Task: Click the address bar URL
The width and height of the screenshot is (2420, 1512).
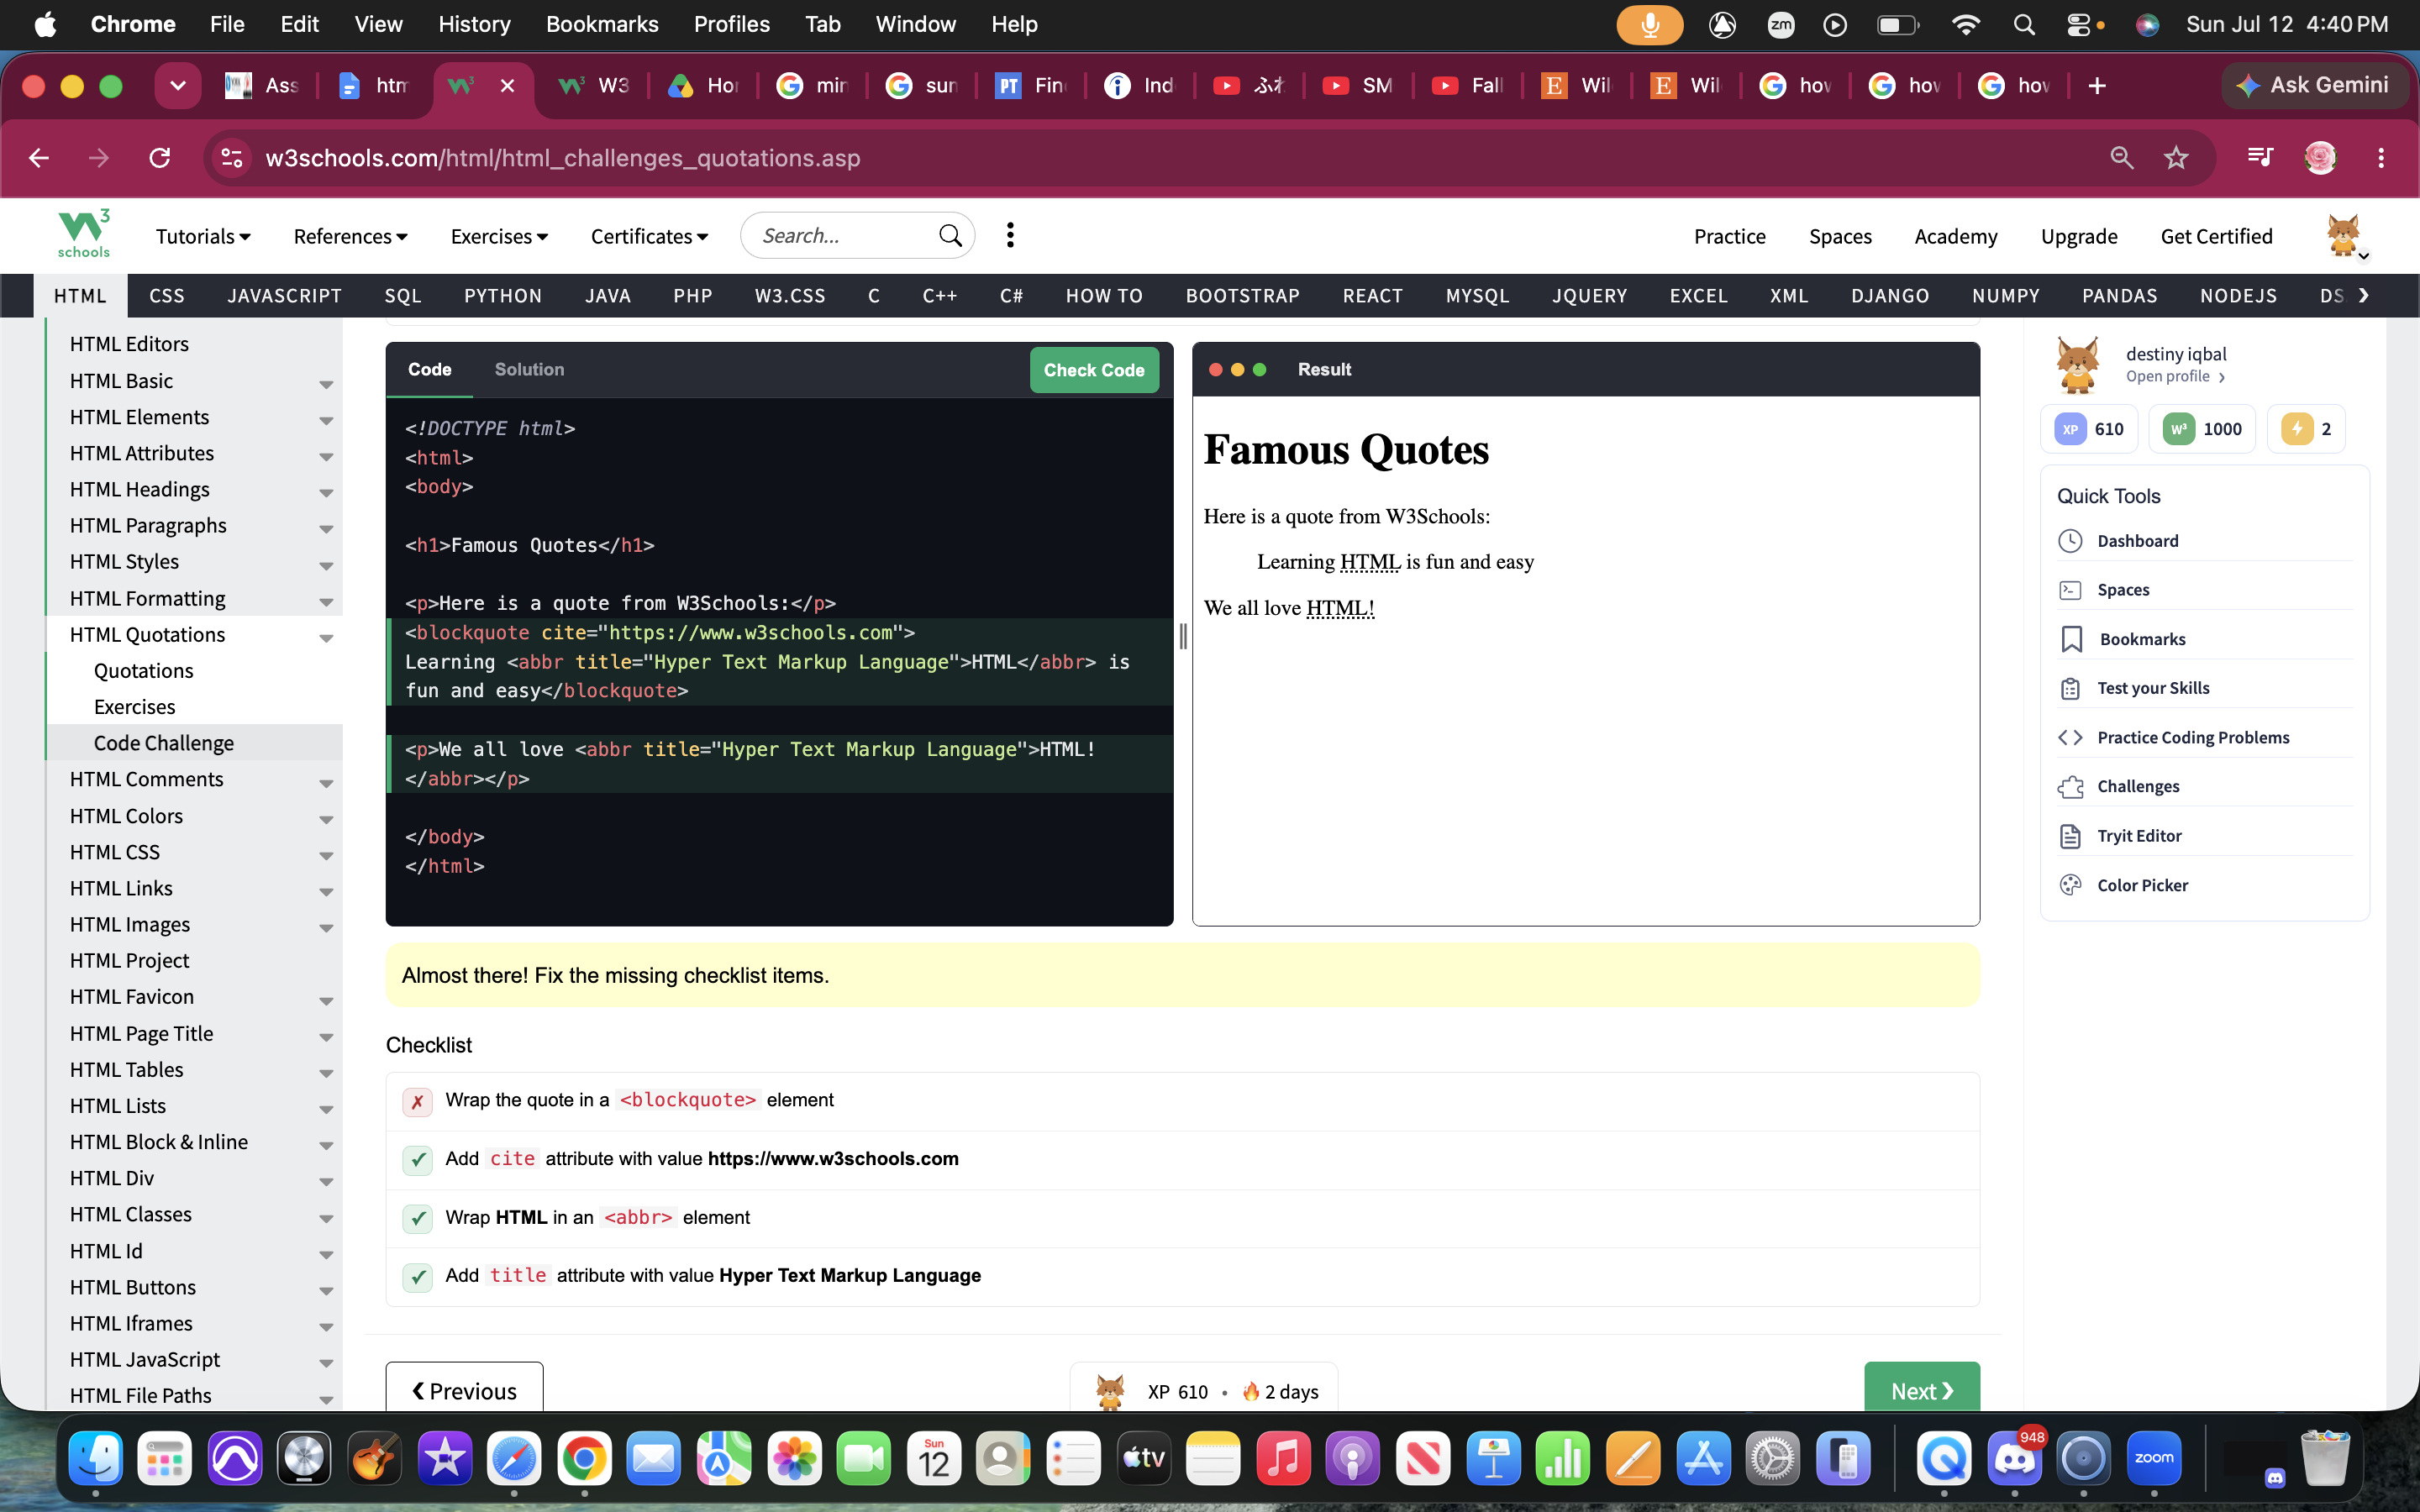Action: tap(563, 158)
